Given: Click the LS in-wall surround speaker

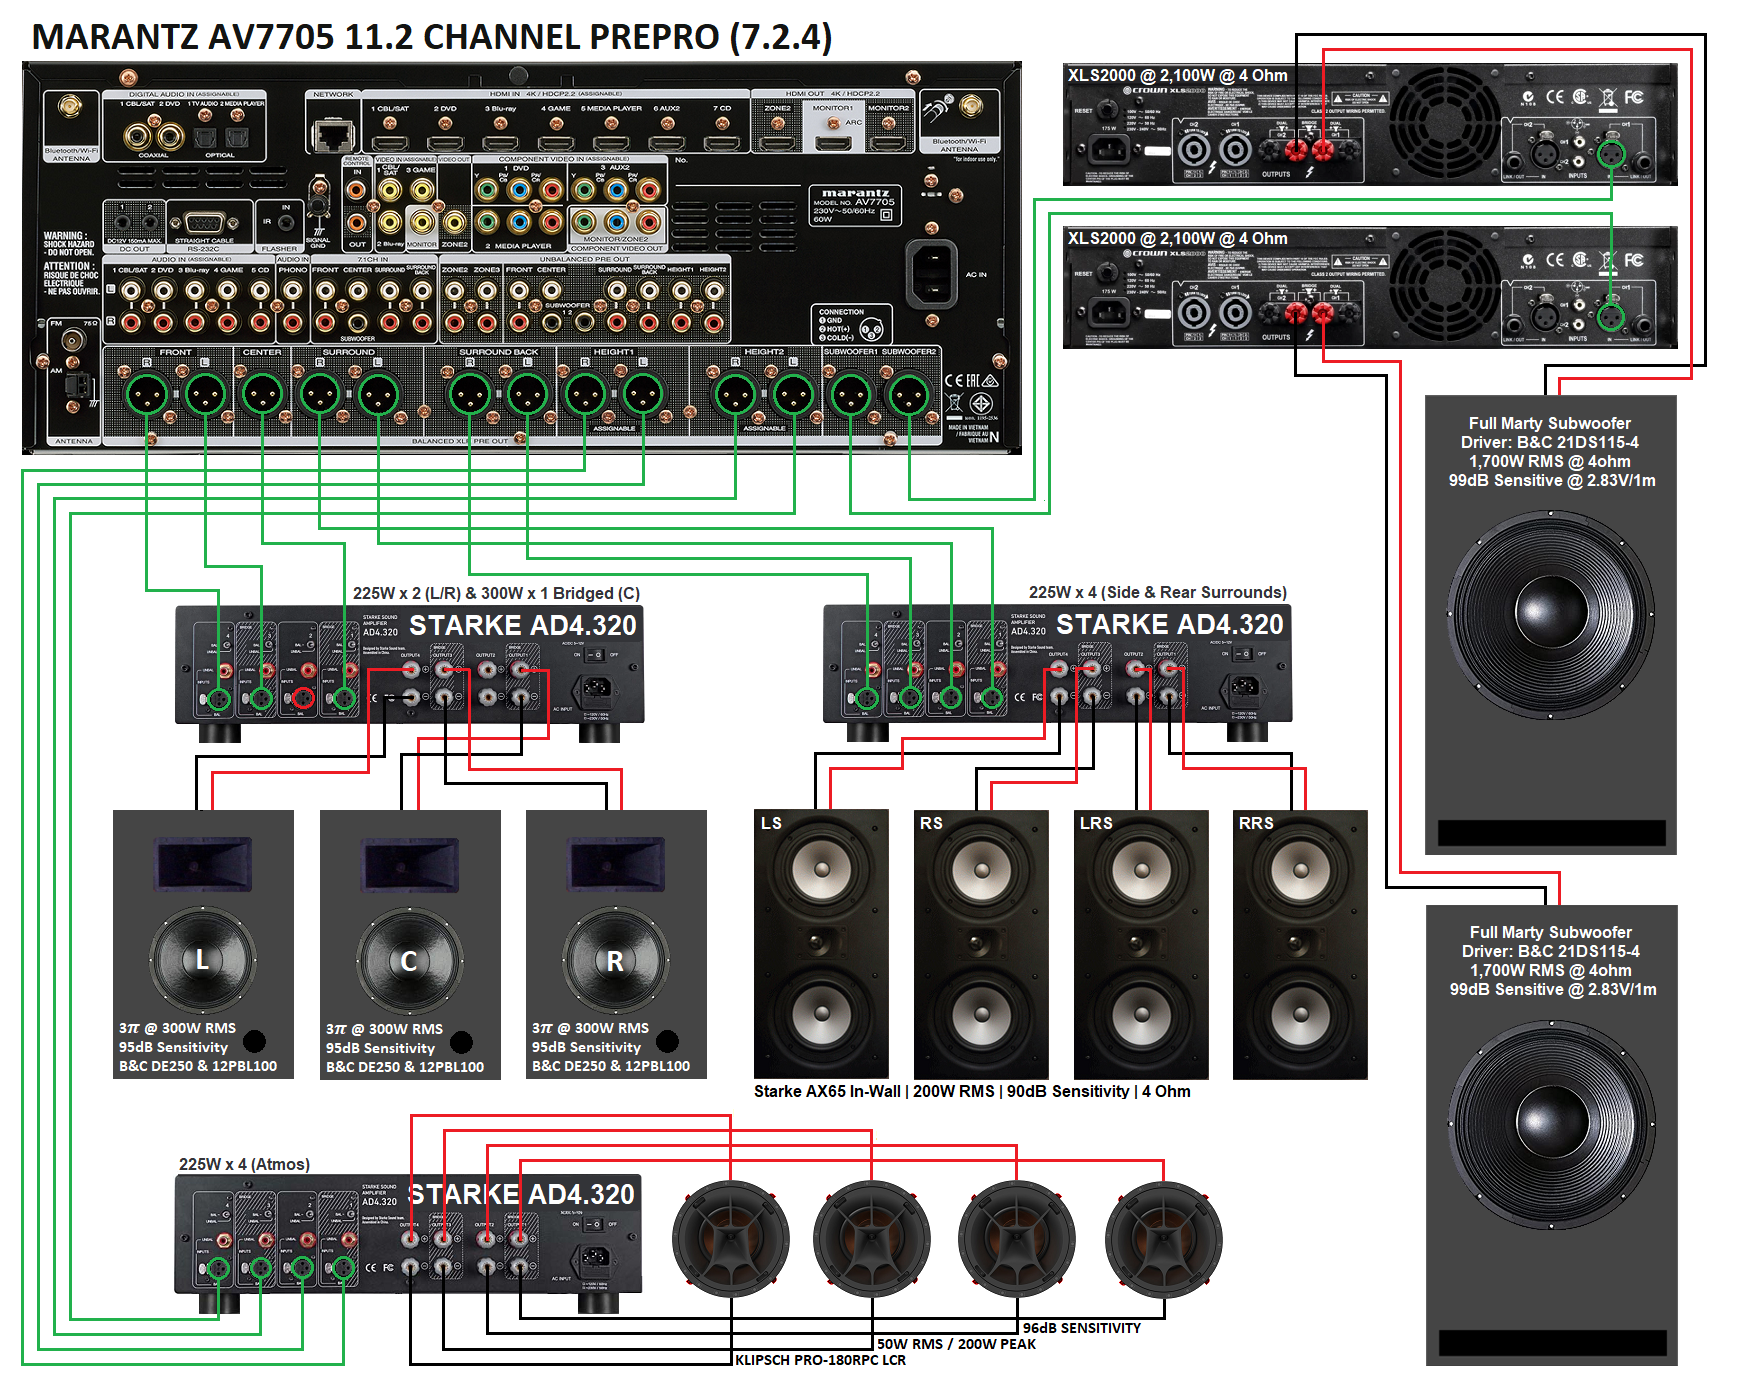Looking at the screenshot, I should (x=821, y=945).
